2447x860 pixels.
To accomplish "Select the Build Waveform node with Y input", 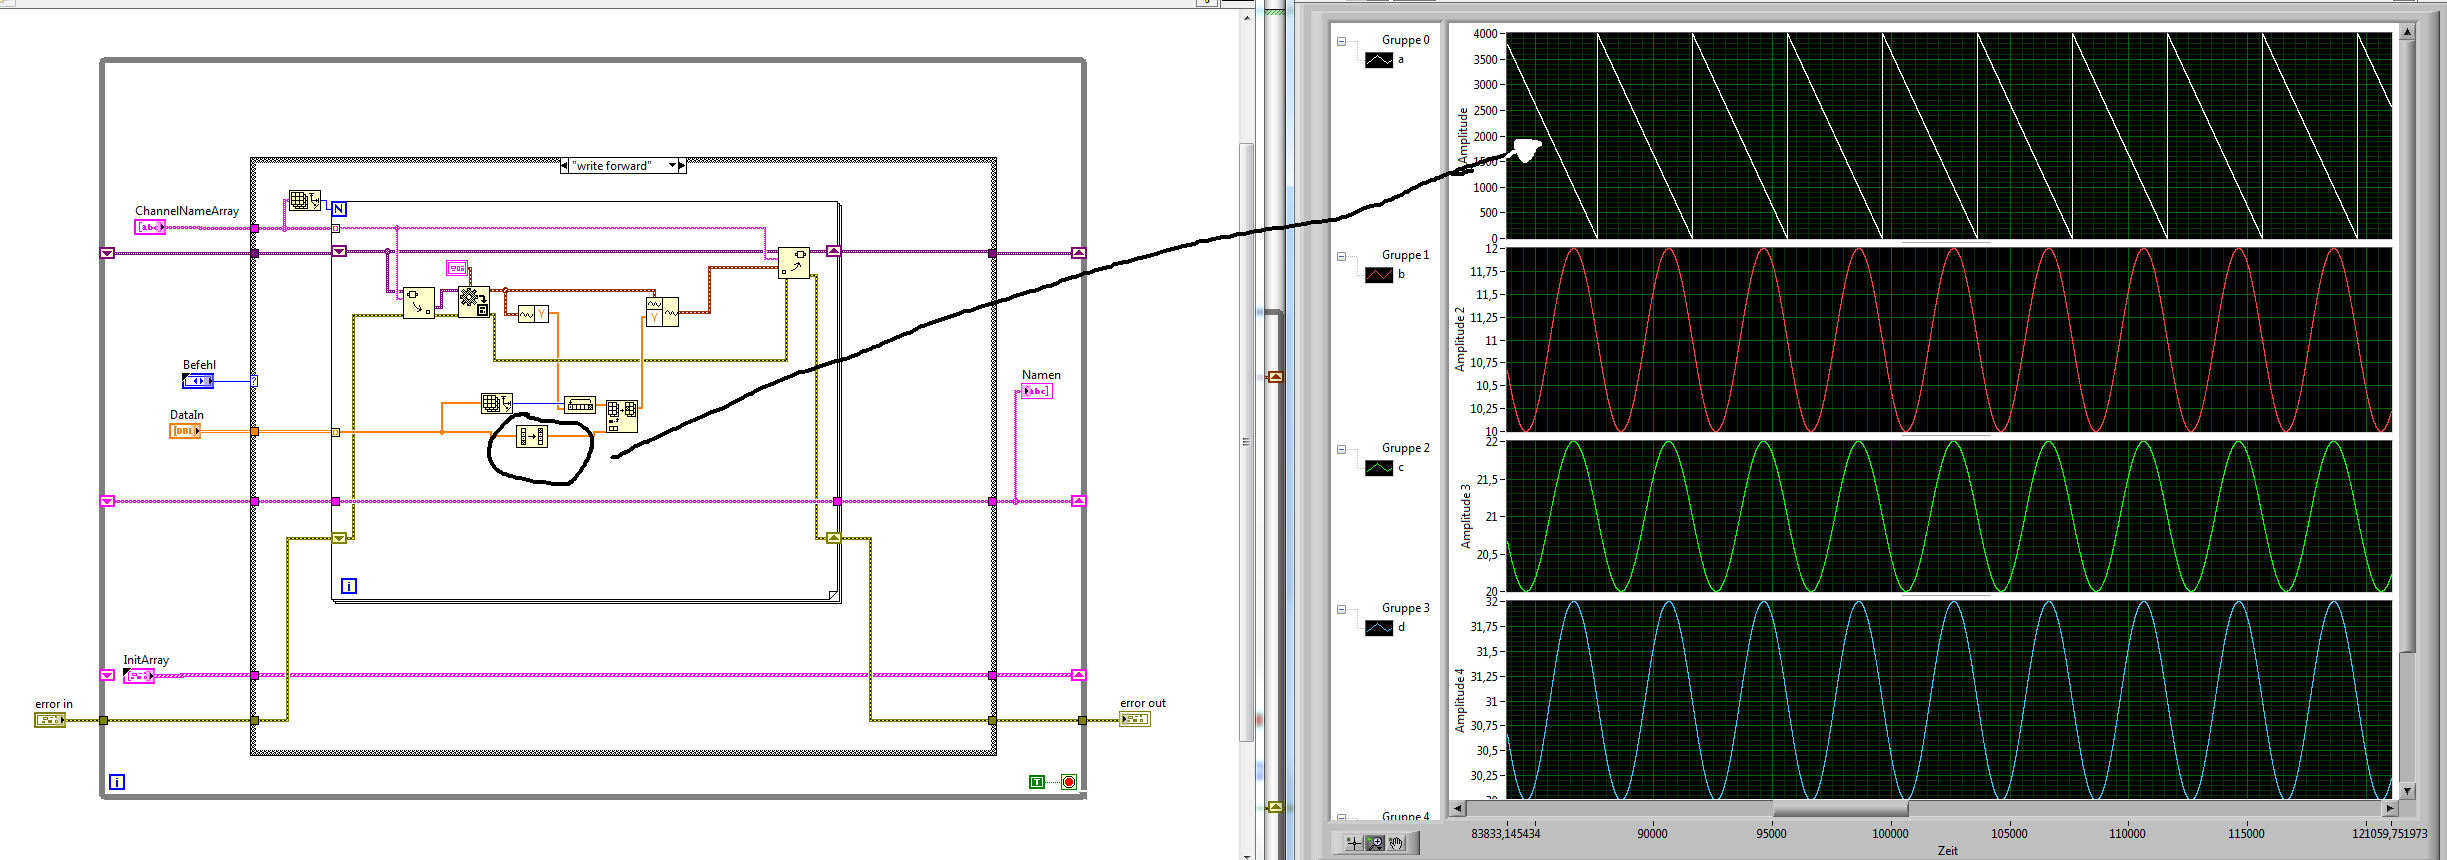I will (x=662, y=312).
